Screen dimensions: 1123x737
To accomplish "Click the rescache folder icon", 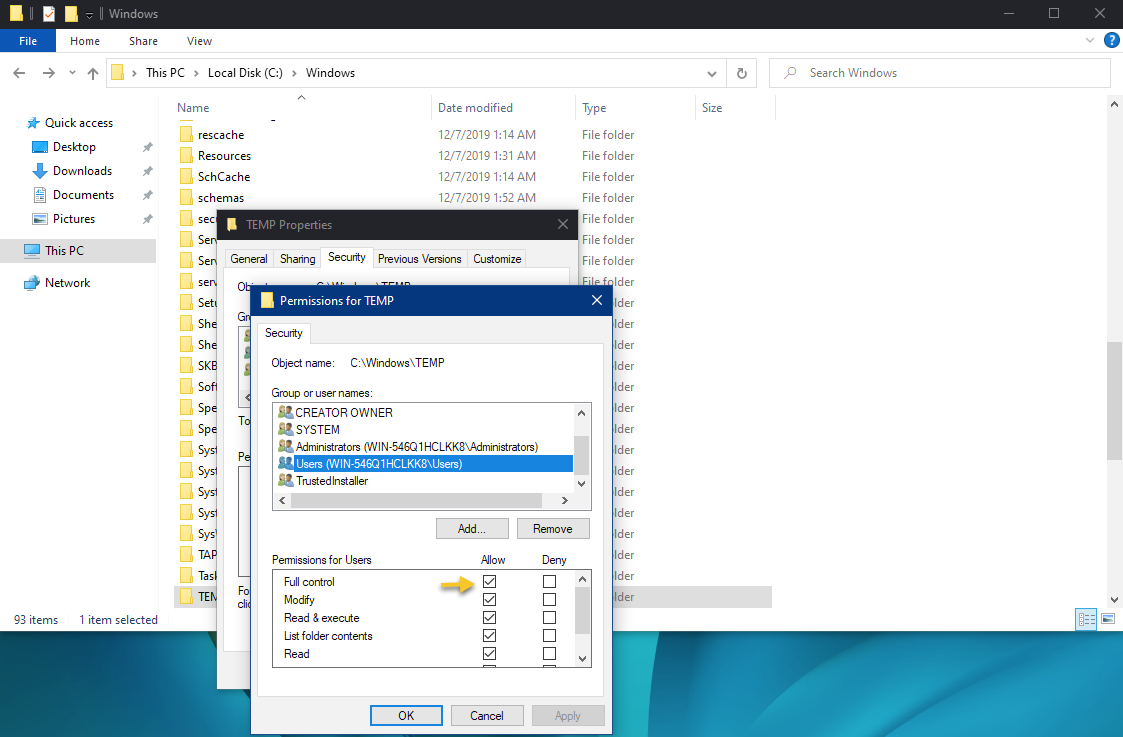I will [186, 135].
